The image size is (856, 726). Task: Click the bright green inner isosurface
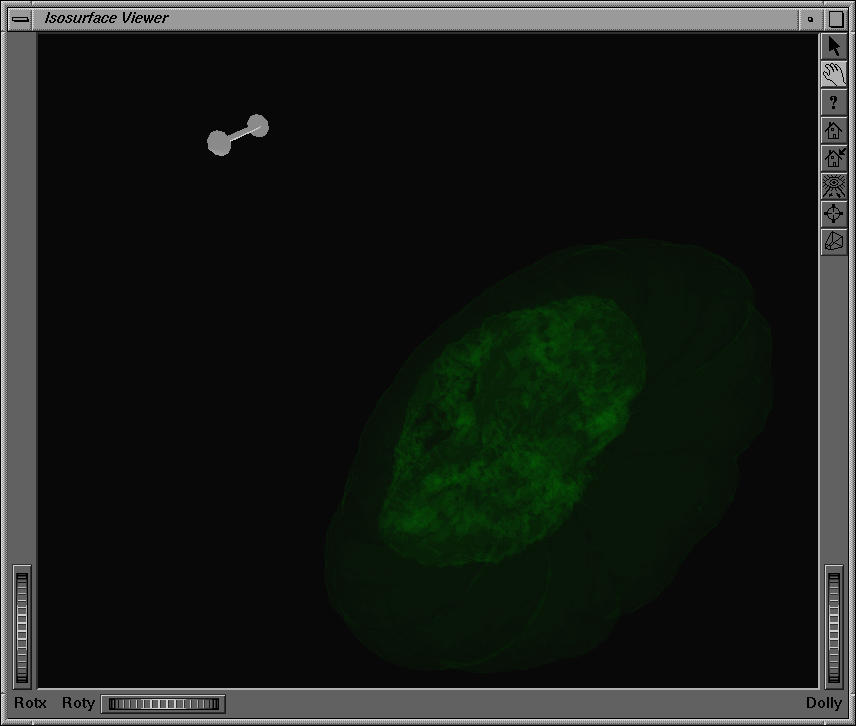point(513,431)
